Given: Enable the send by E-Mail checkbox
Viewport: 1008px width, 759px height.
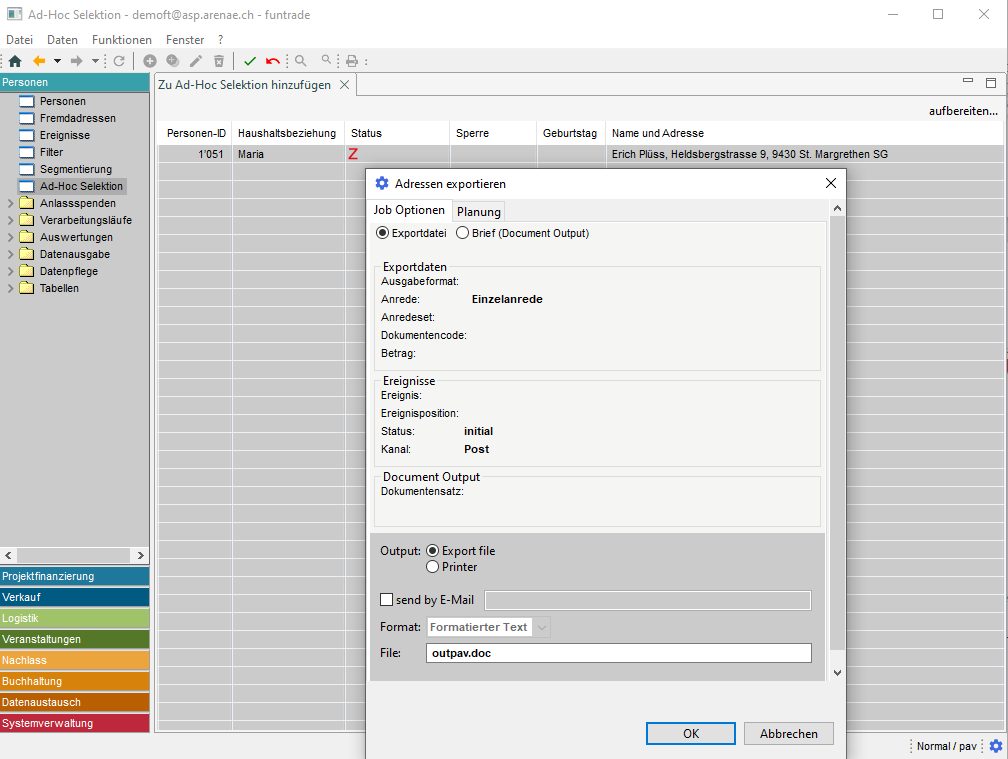Looking at the screenshot, I should click(x=387, y=600).
